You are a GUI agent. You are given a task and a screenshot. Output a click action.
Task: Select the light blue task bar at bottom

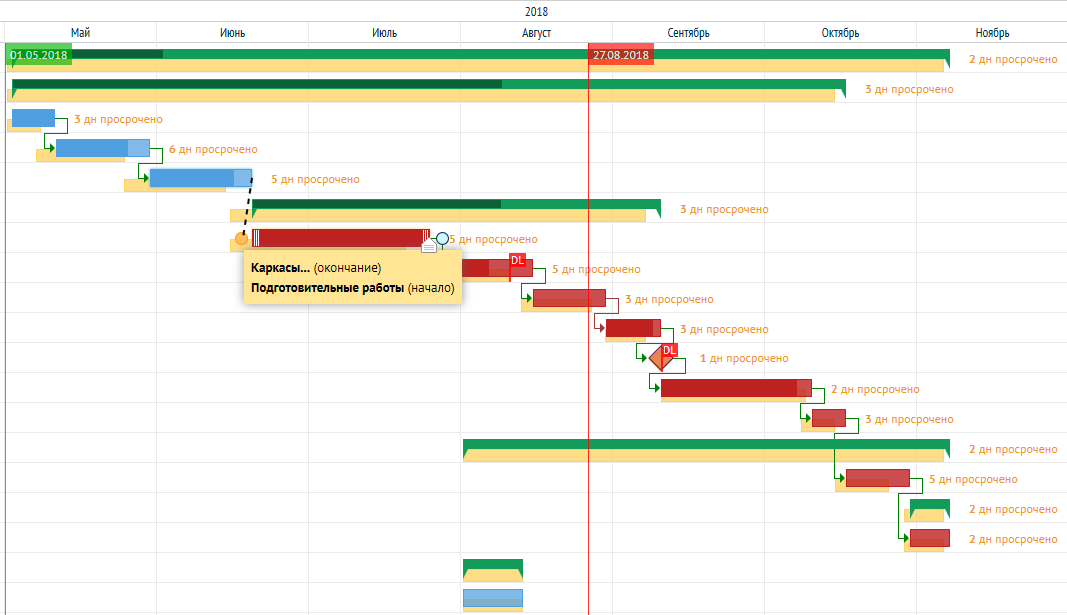coord(493,598)
